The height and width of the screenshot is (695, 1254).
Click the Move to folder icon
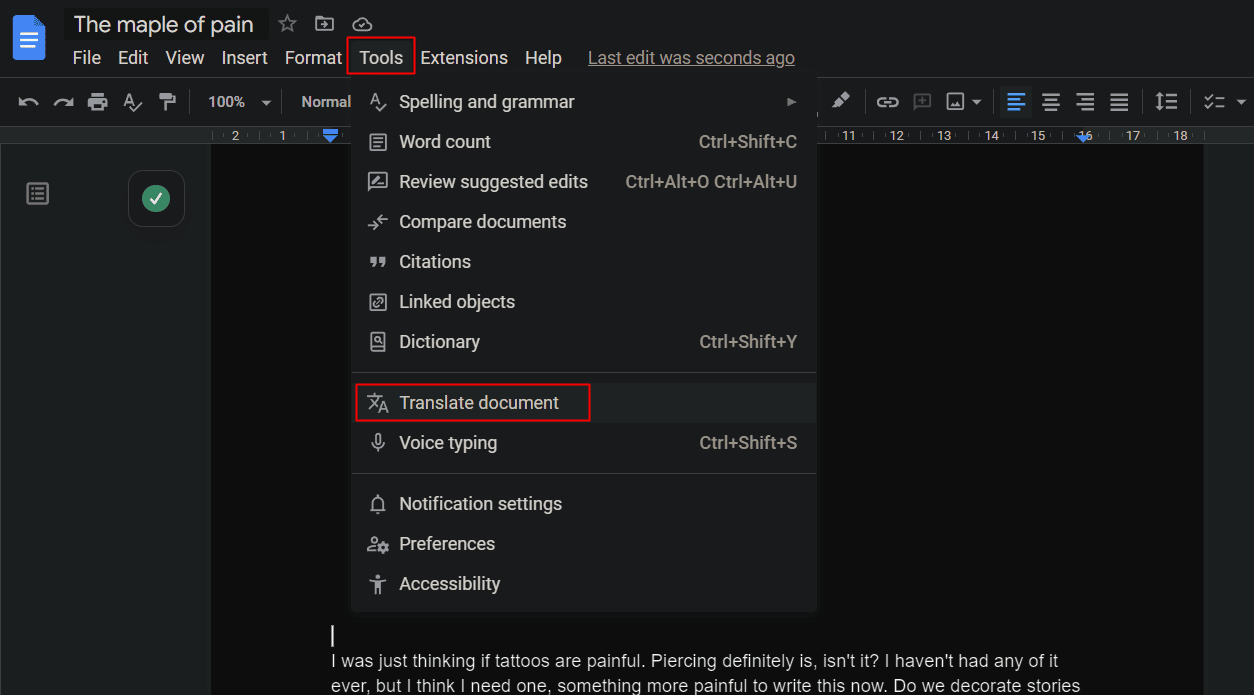tap(324, 24)
